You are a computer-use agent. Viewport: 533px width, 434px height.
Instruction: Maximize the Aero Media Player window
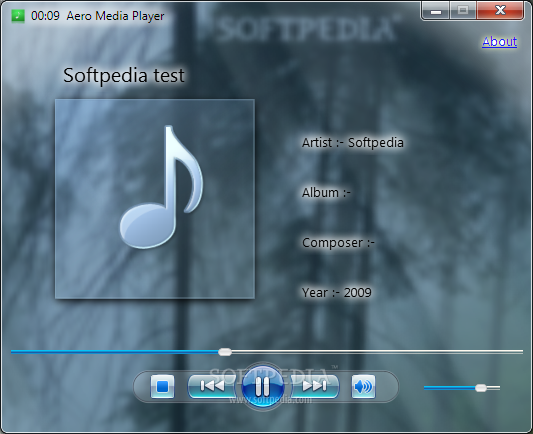tap(463, 11)
